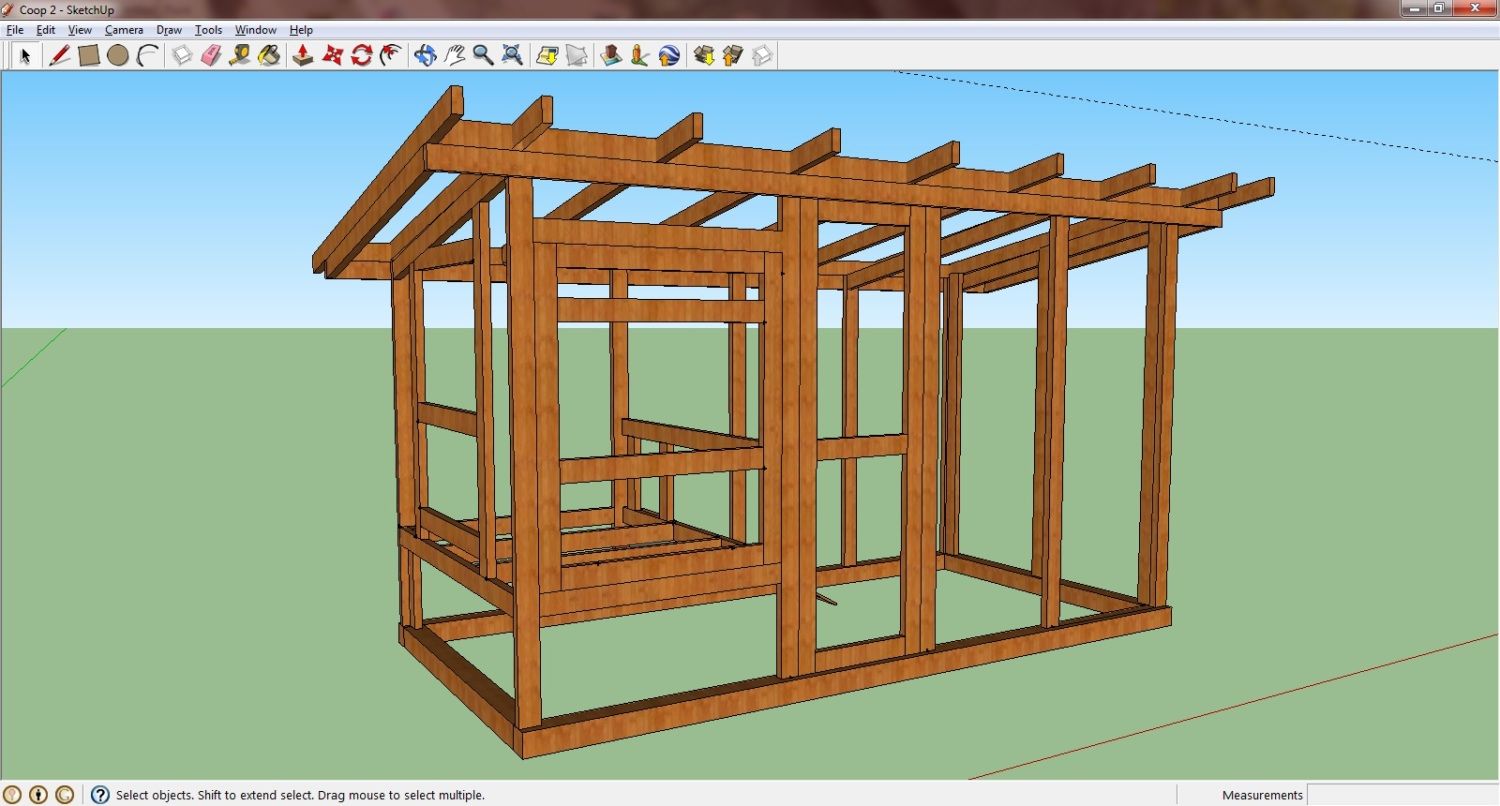
Task: Select the Rectangle drawing tool
Action: pyautogui.click(x=89, y=55)
